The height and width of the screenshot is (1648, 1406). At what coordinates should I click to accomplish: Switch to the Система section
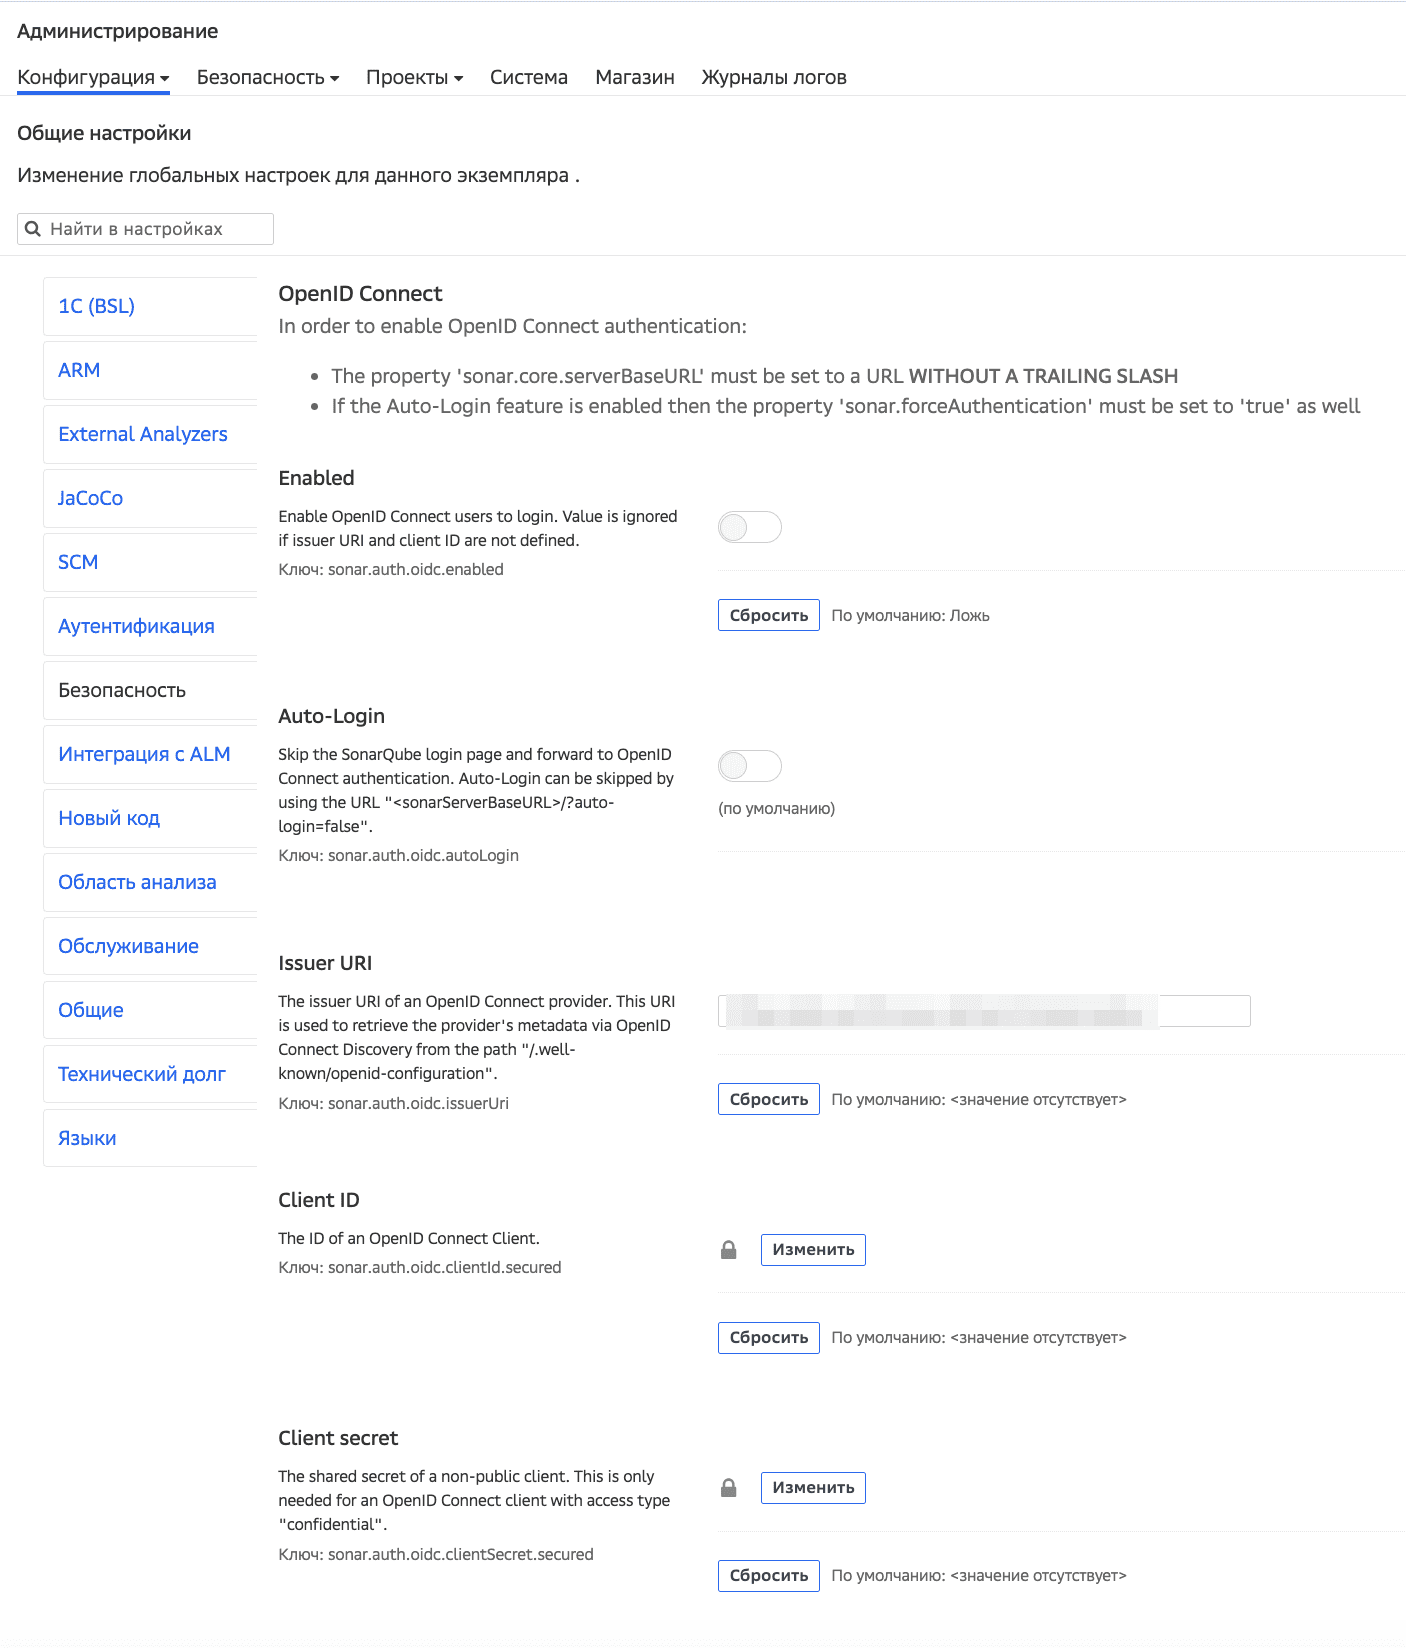coord(528,76)
